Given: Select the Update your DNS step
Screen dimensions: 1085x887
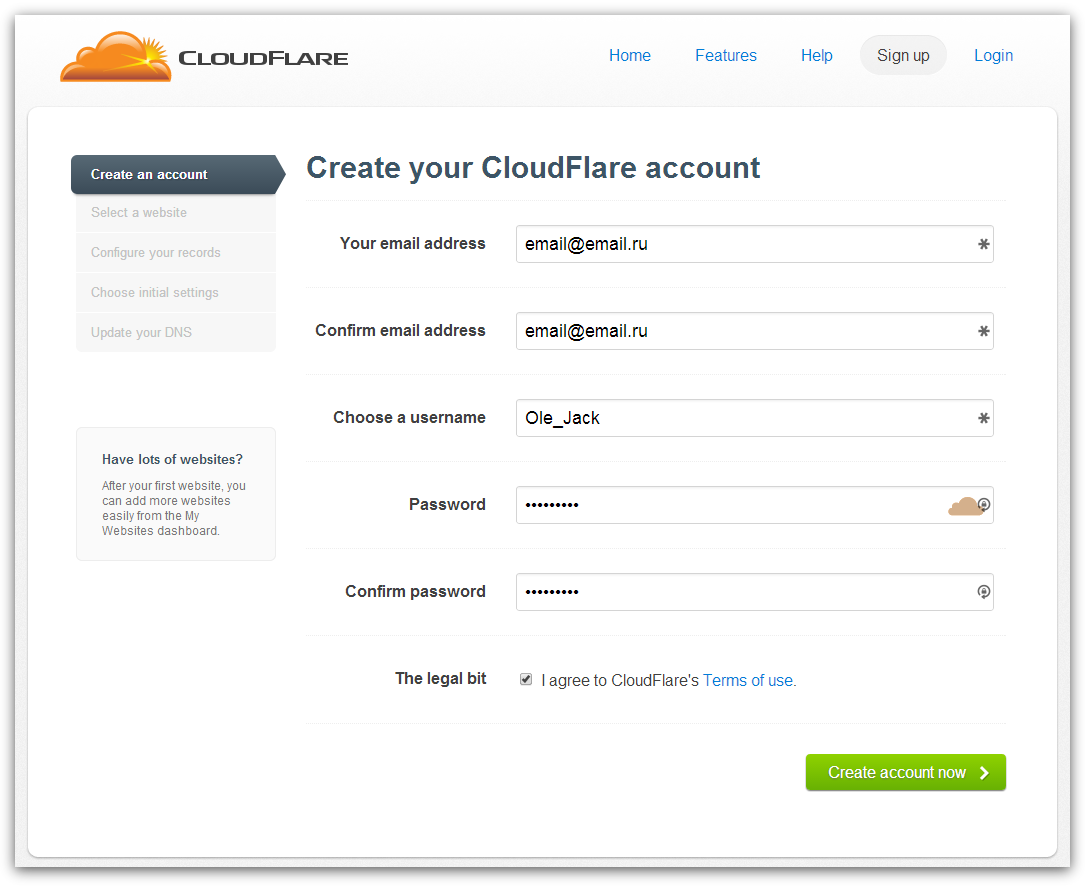Looking at the screenshot, I should pos(176,333).
